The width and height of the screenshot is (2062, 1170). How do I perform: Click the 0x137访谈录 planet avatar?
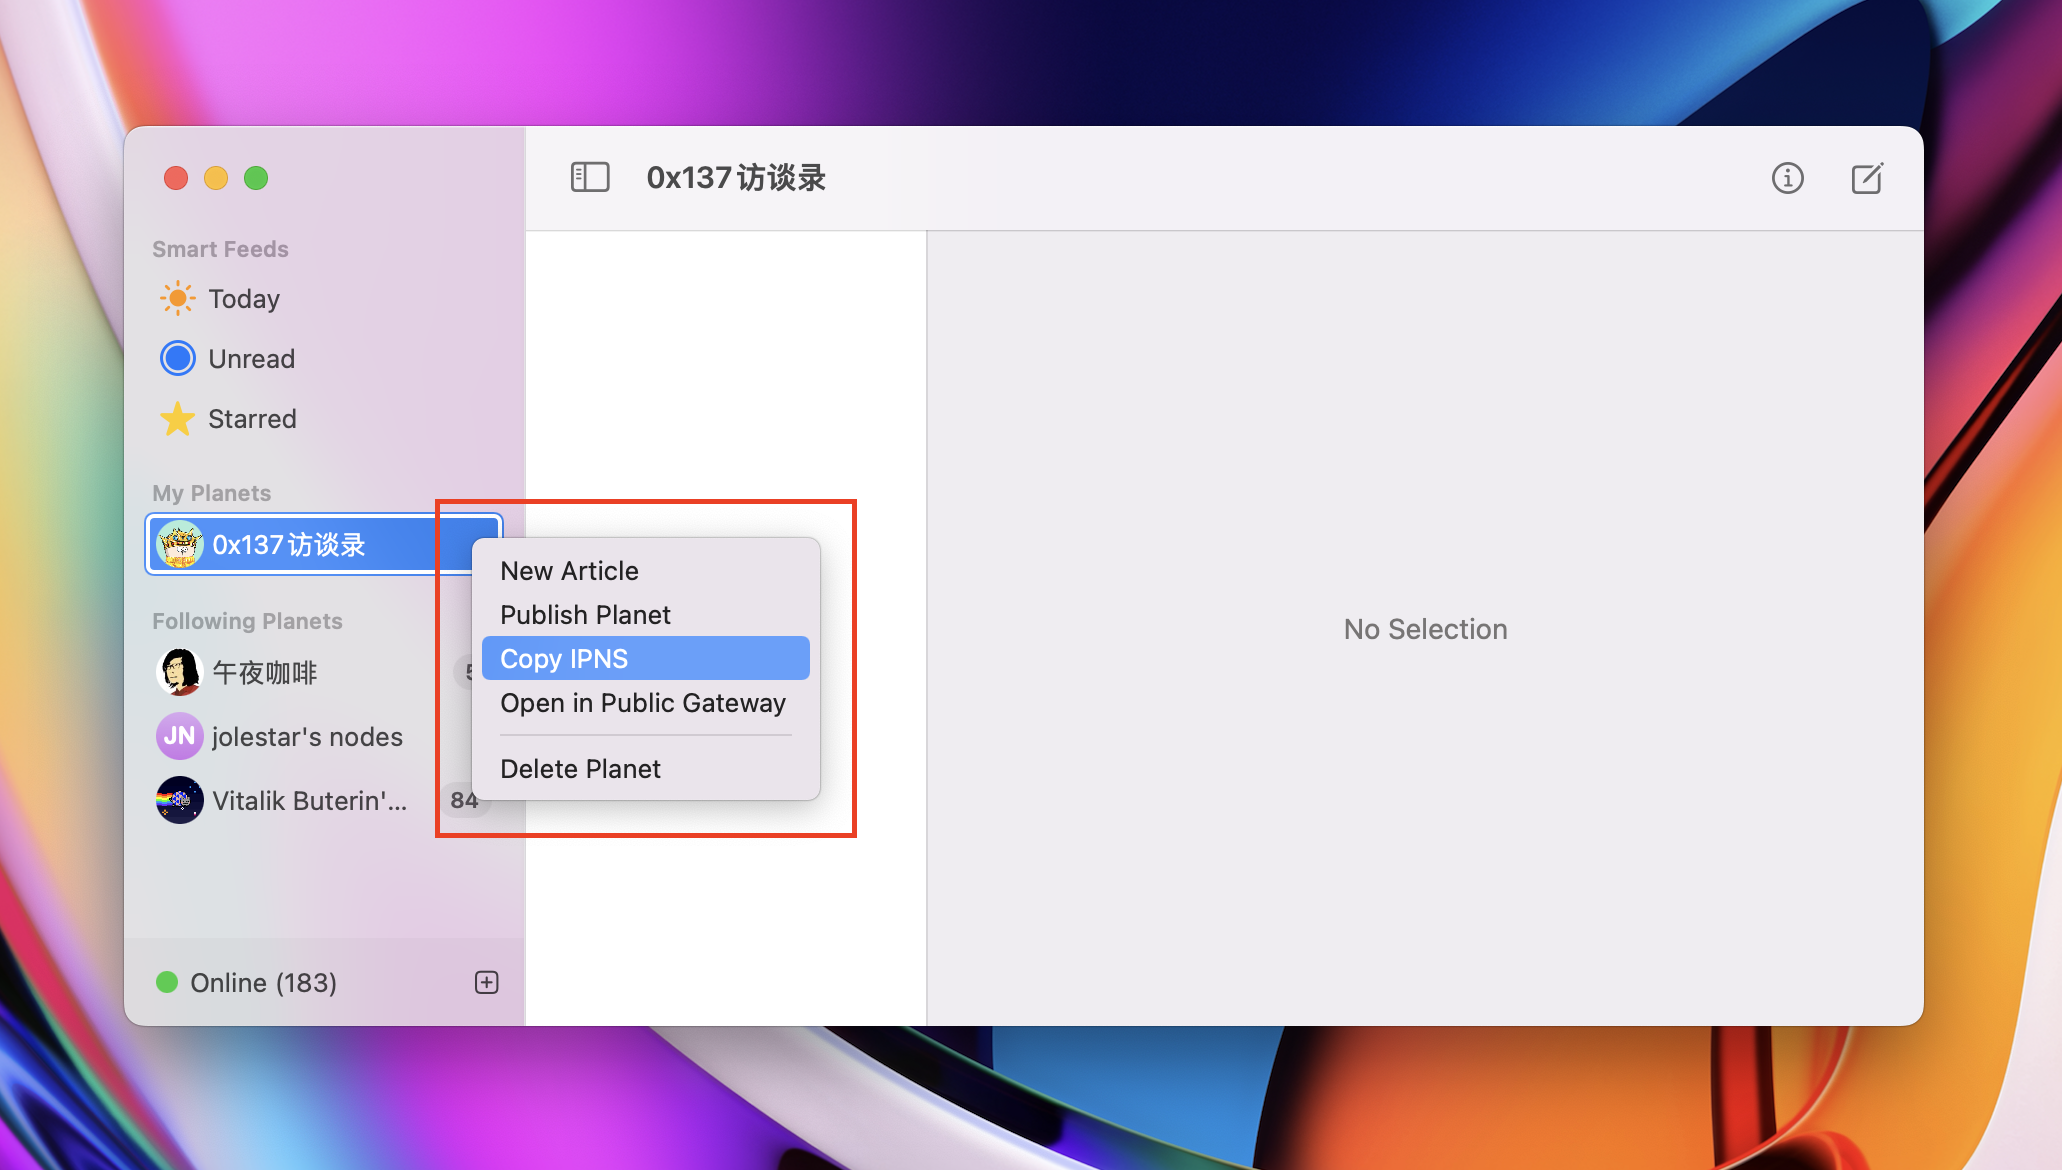[x=180, y=545]
